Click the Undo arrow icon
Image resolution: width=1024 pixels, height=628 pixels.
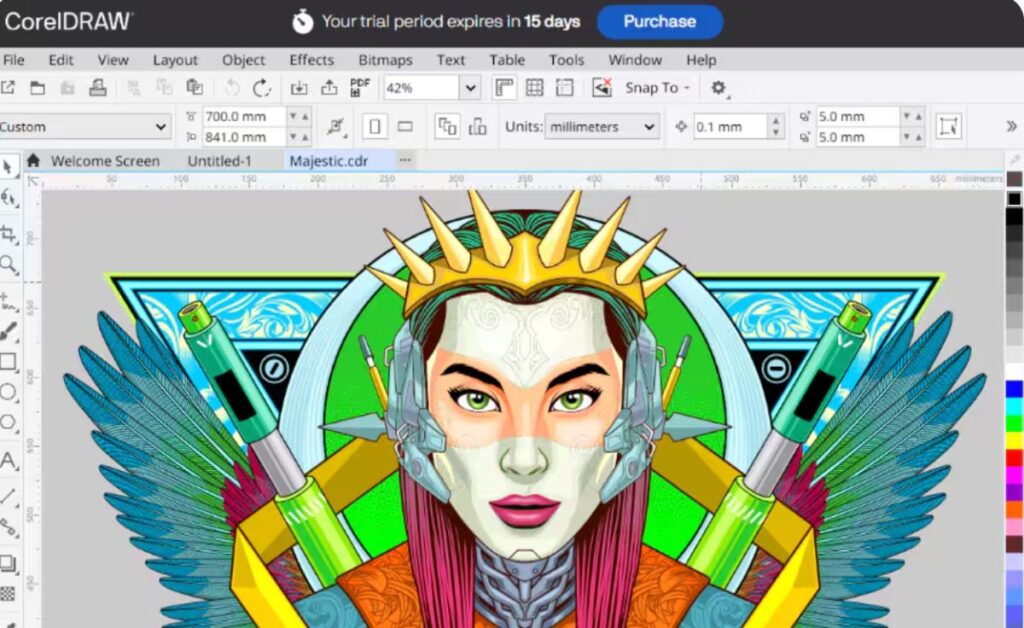(232, 87)
